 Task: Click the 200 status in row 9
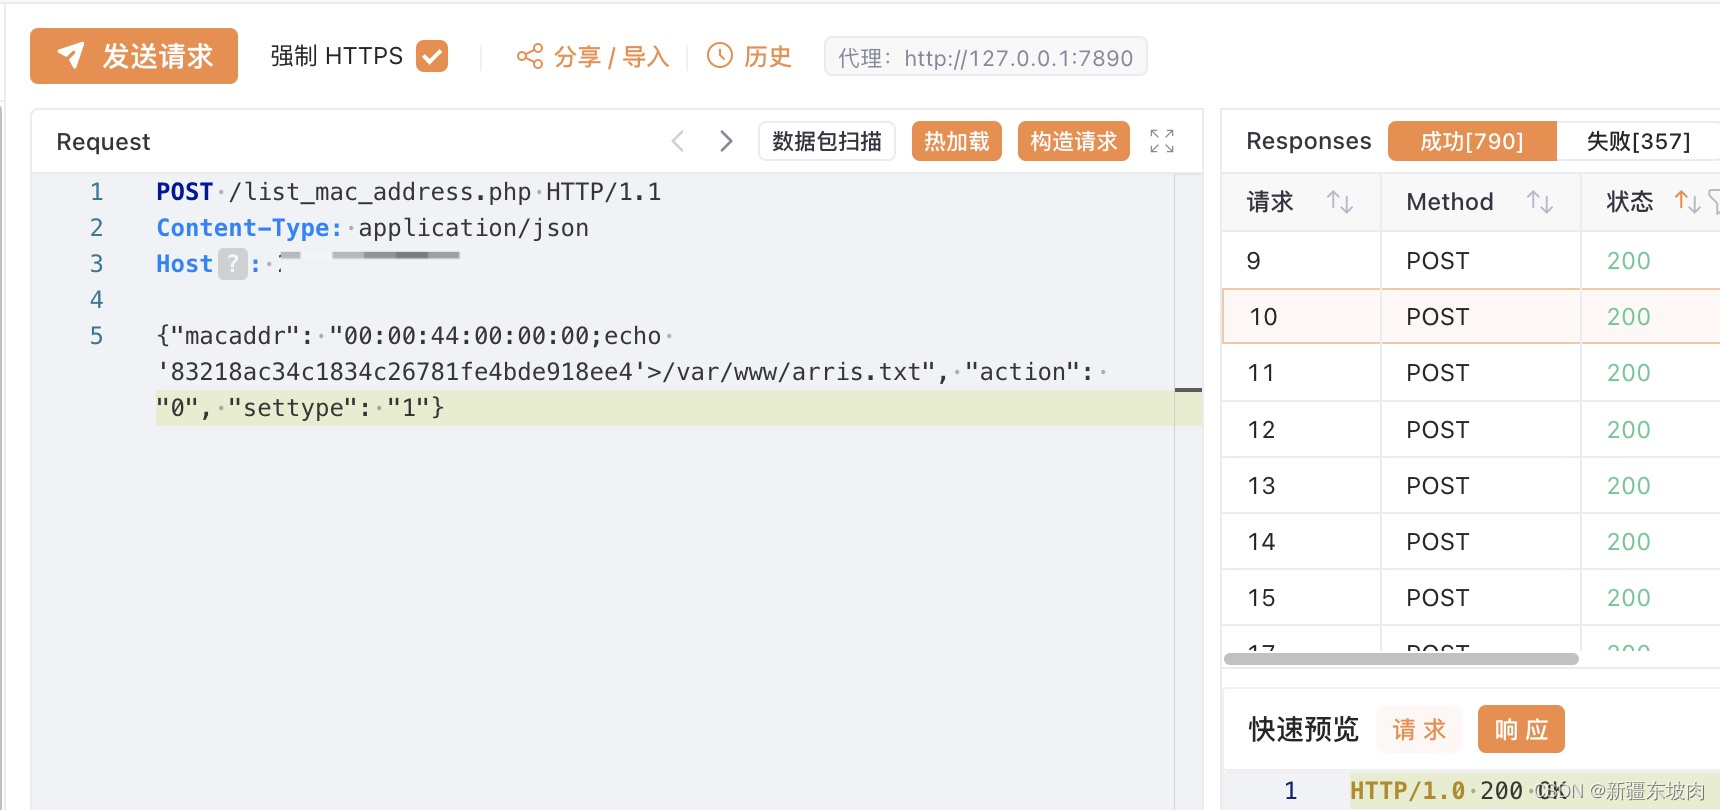1628,261
